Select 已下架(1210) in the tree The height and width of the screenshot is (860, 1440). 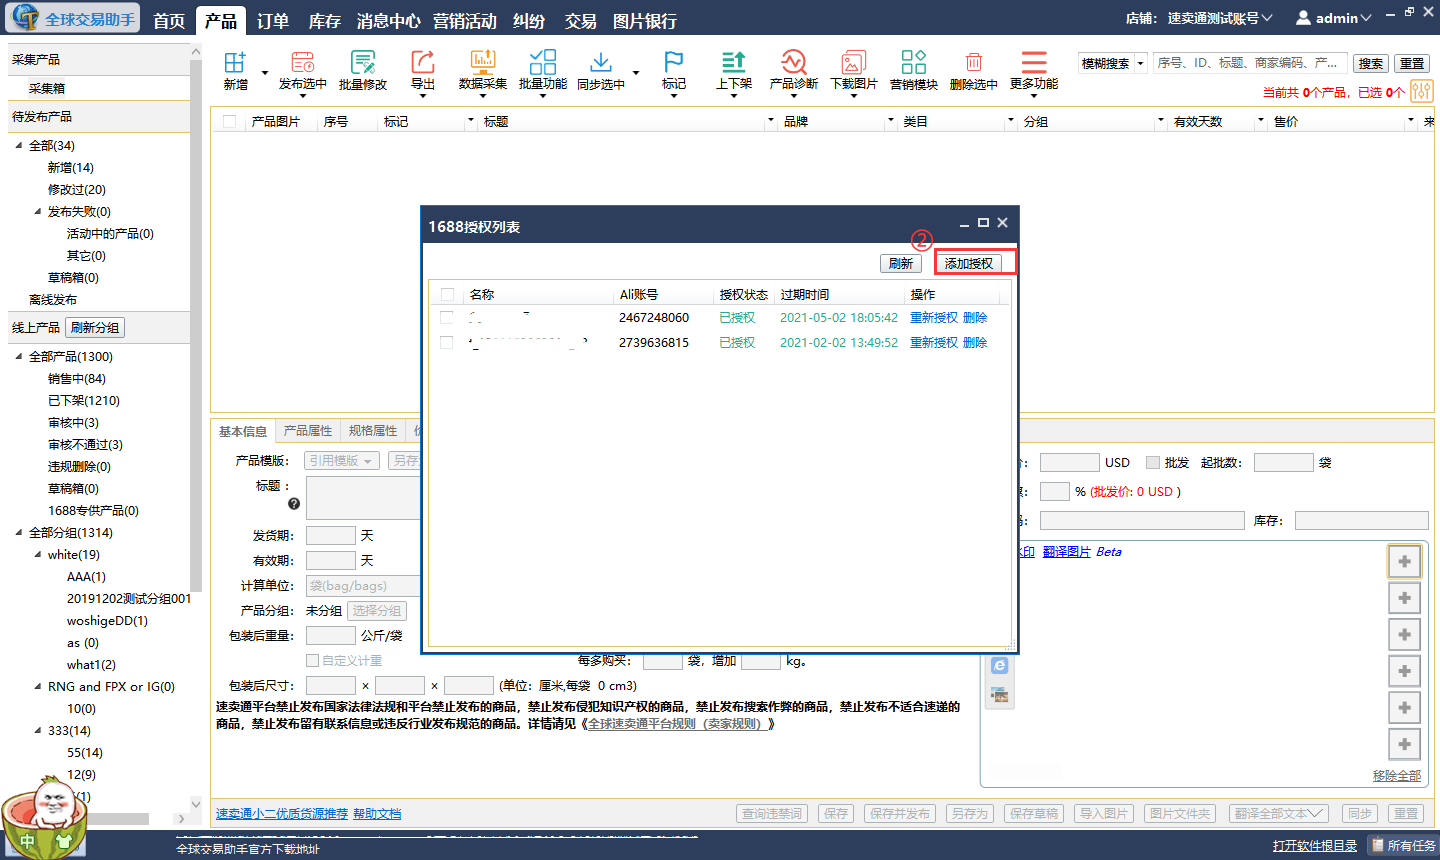pos(84,400)
